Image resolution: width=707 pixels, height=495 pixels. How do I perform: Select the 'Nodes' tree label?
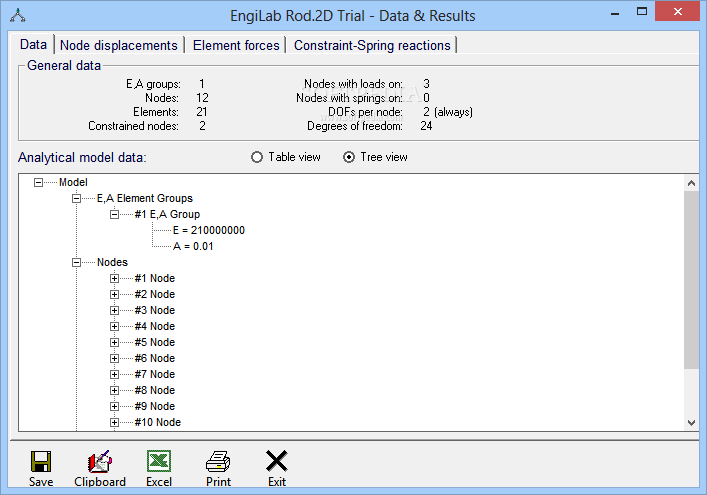click(x=112, y=262)
